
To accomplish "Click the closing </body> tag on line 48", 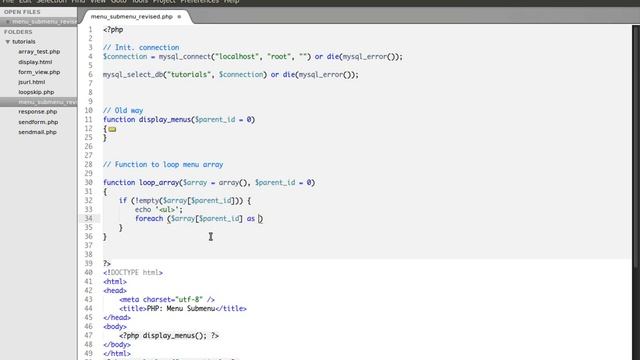I will [117, 344].
